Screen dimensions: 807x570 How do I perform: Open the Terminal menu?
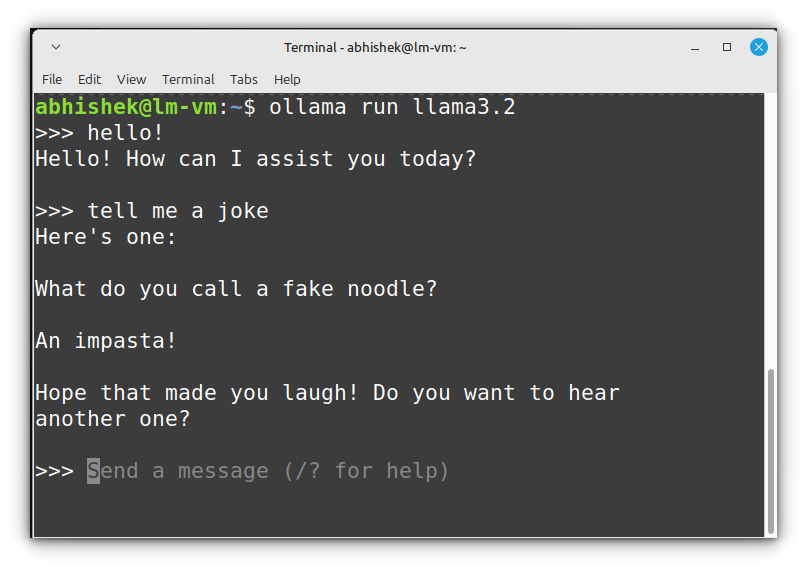coord(188,79)
